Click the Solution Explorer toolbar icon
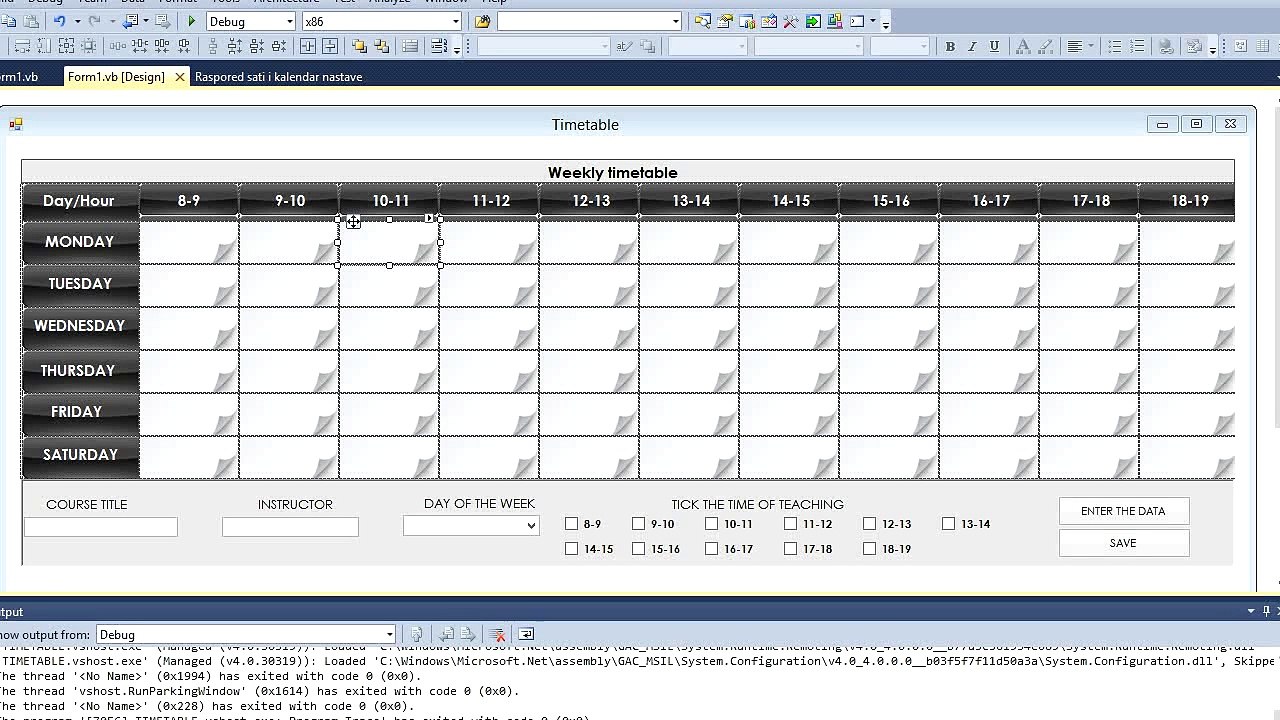Screen dimensions: 1280x720 click(x=703, y=21)
